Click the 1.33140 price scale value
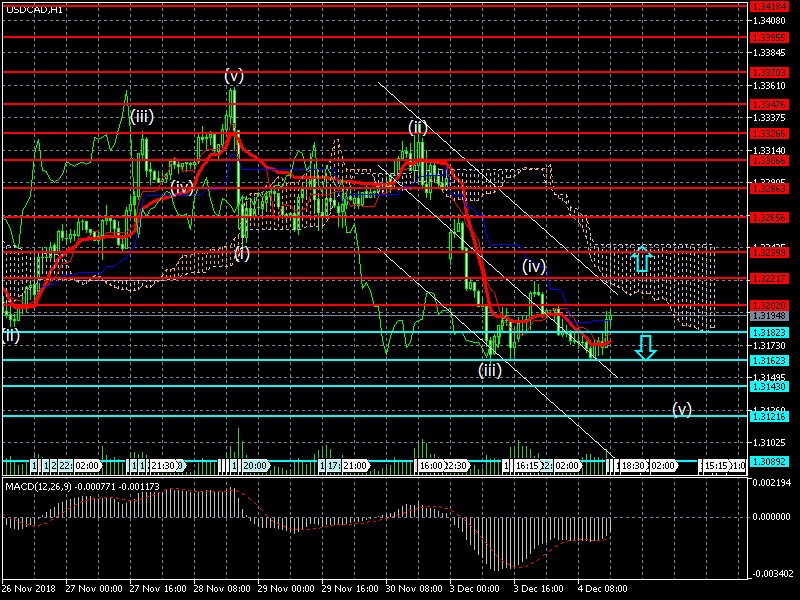 769,151
